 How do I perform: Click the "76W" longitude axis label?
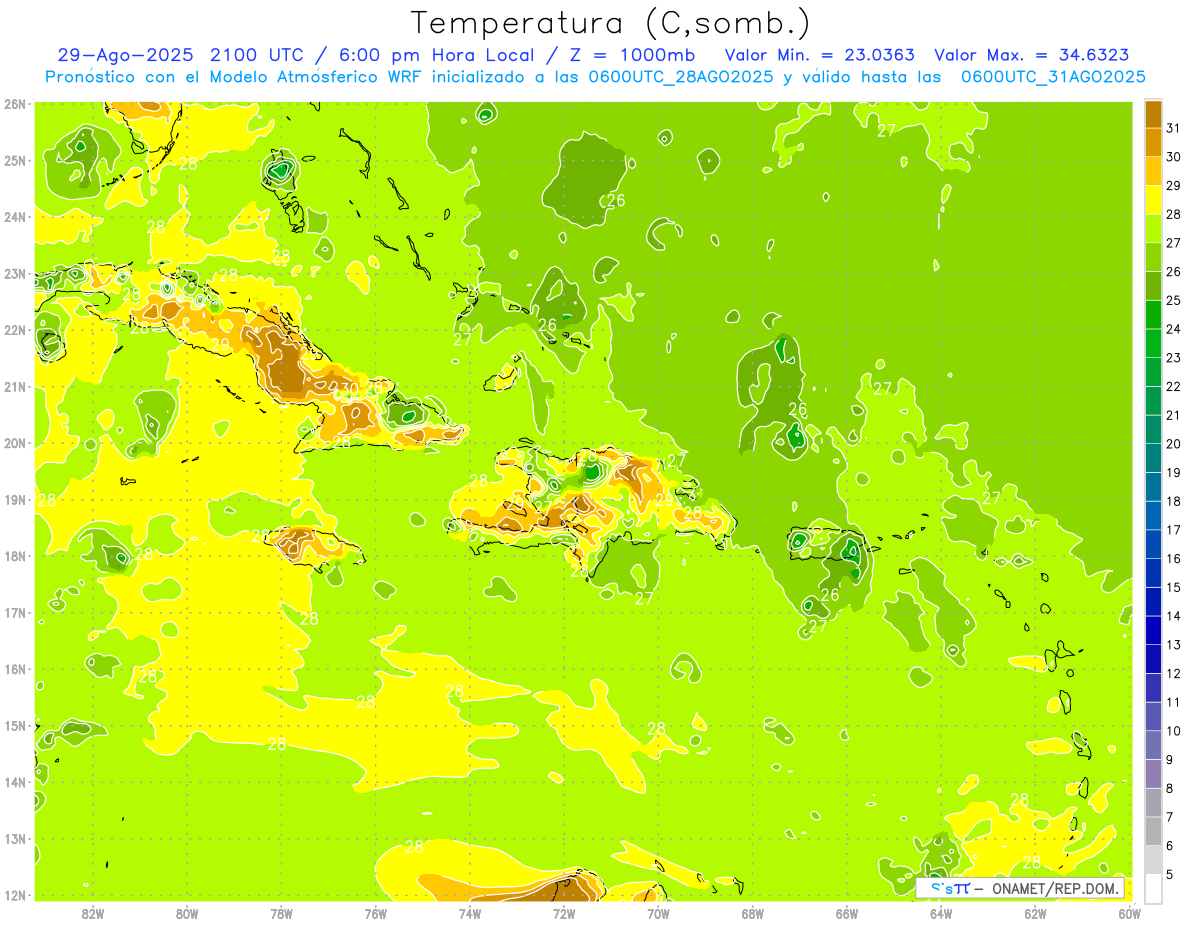tap(375, 912)
